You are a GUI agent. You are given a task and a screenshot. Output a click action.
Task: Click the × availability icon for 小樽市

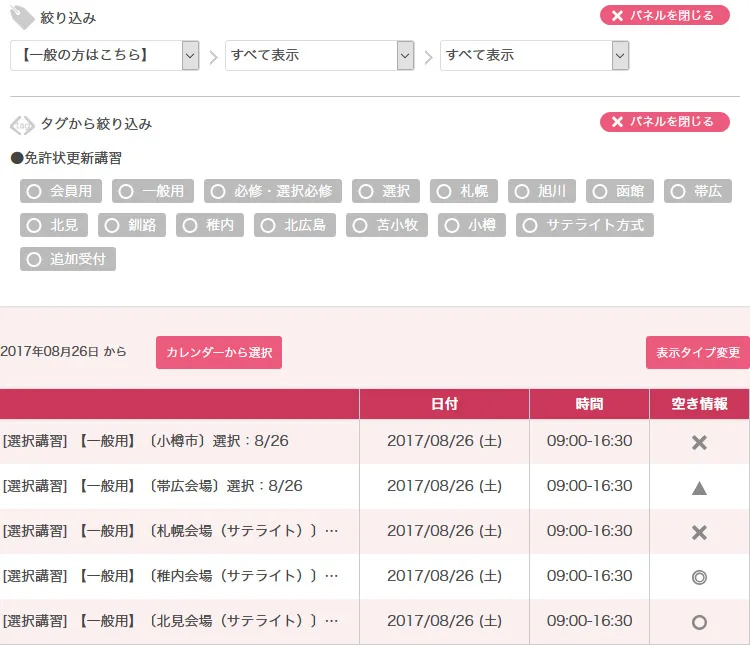coord(699,442)
